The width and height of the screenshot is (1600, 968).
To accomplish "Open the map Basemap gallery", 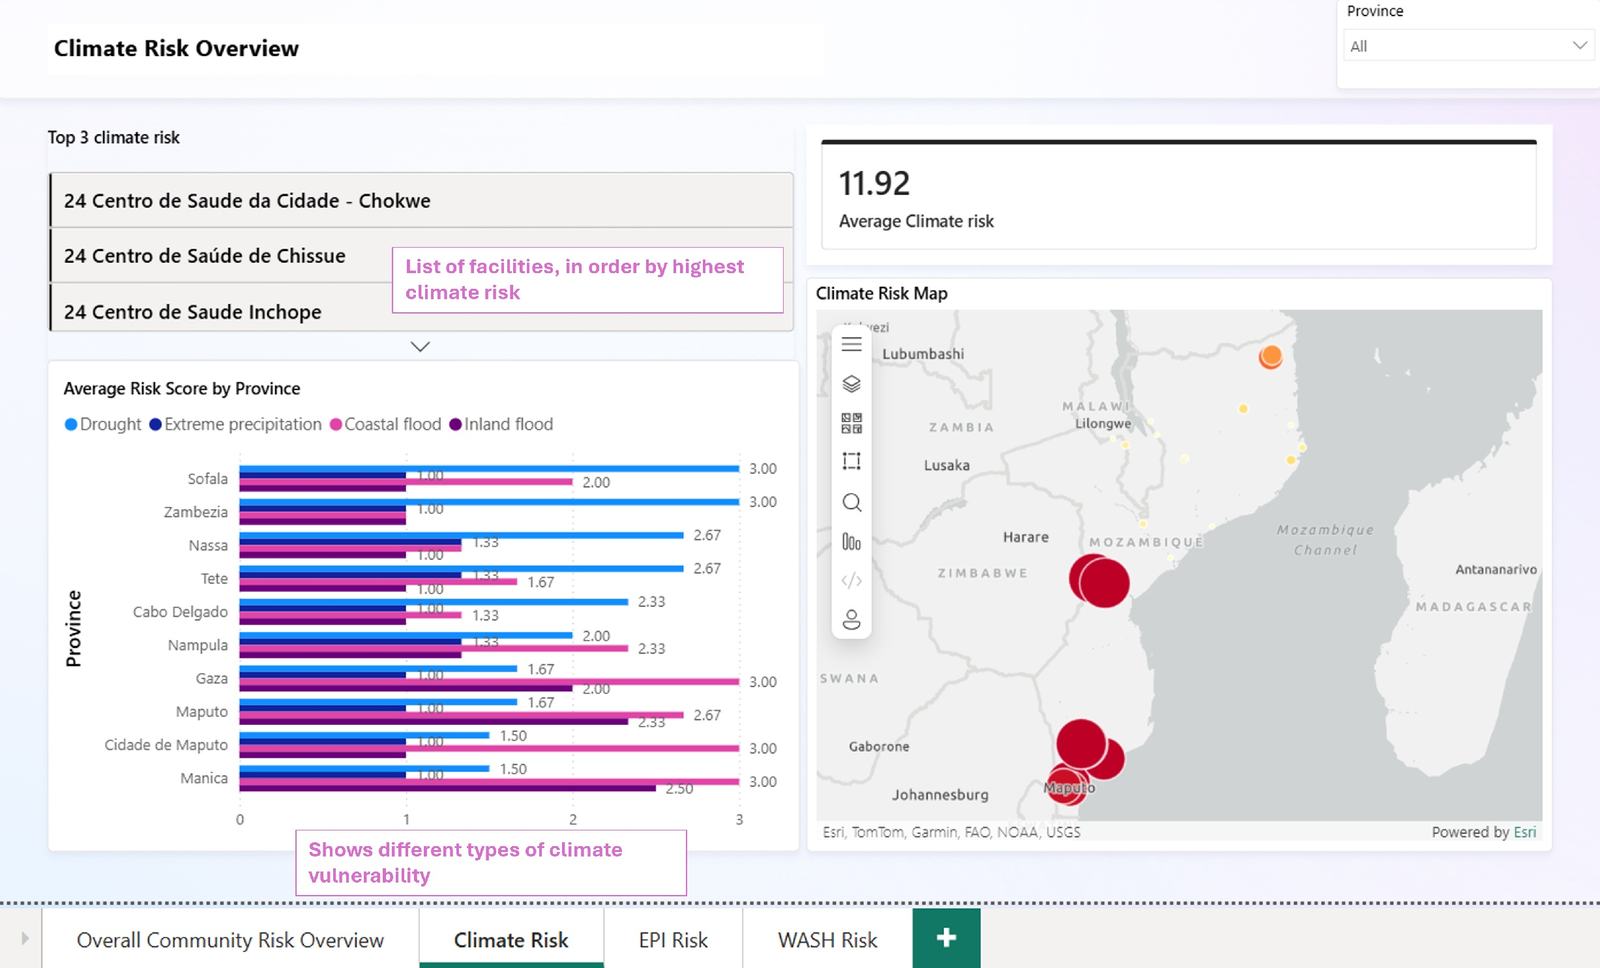I will click(x=851, y=423).
